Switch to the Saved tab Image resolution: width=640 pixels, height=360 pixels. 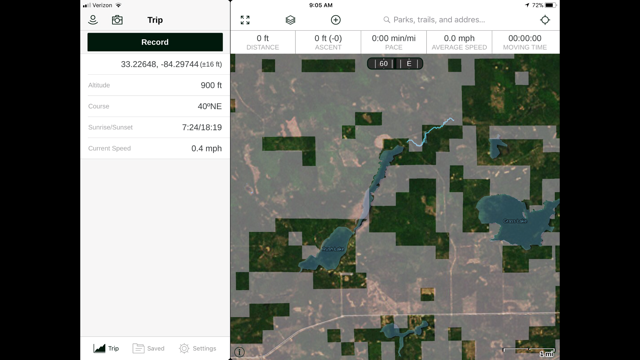click(x=149, y=348)
